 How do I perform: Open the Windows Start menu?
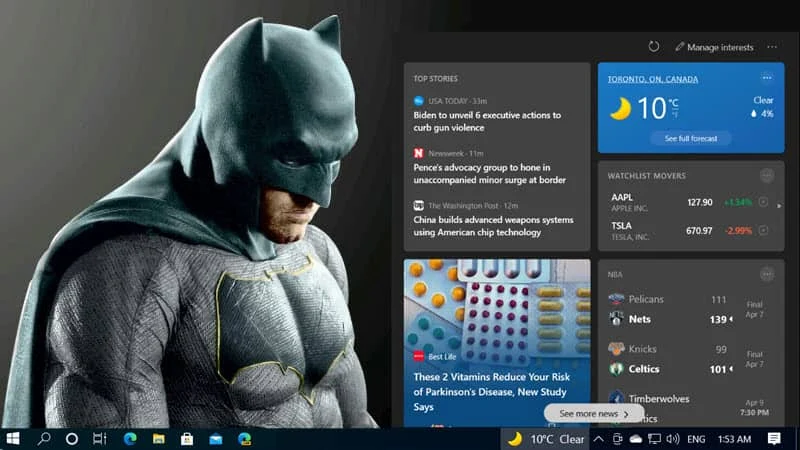pyautogui.click(x=13, y=439)
